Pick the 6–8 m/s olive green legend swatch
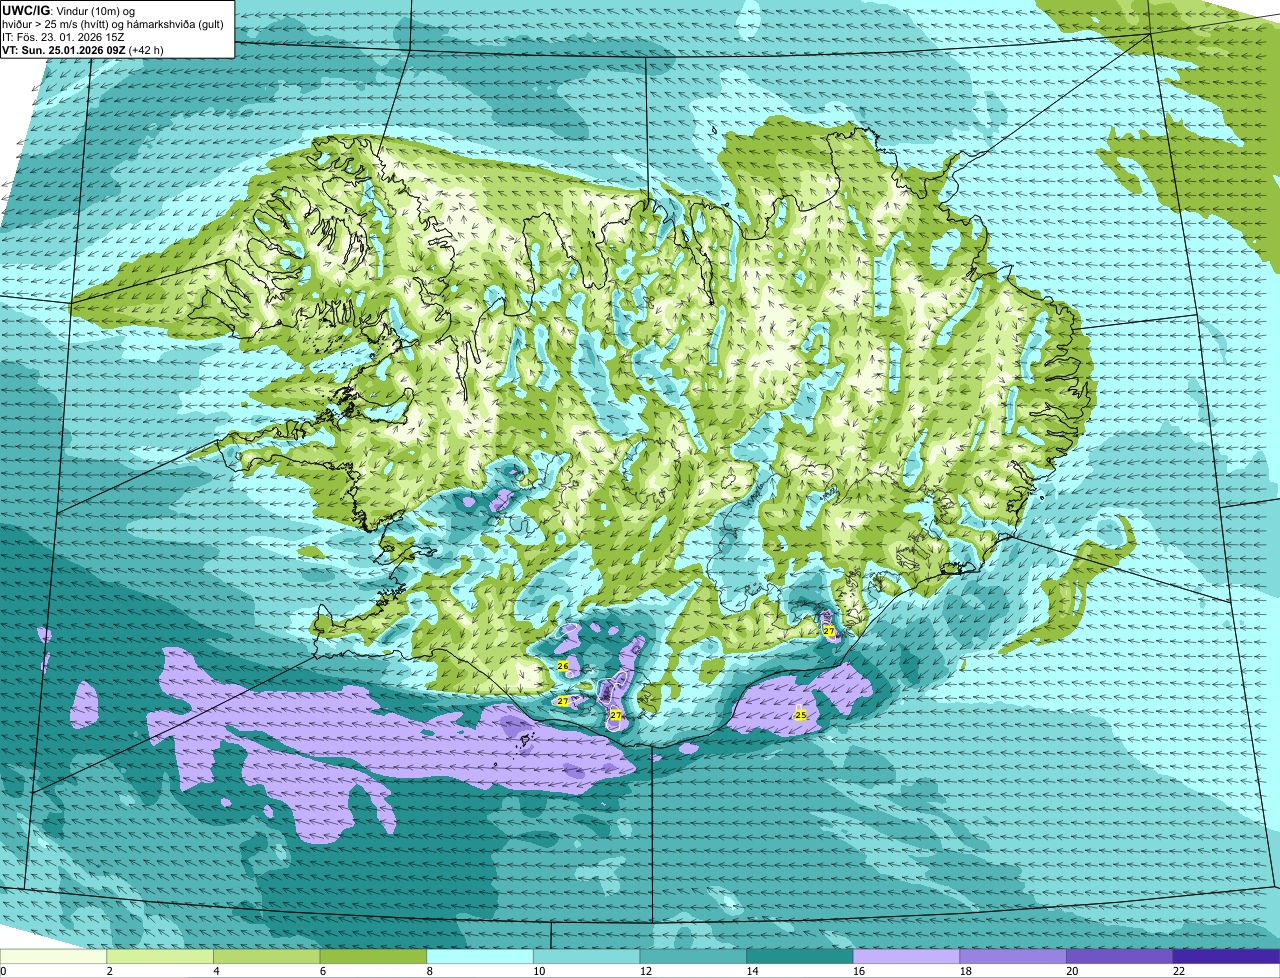 pyautogui.click(x=373, y=956)
